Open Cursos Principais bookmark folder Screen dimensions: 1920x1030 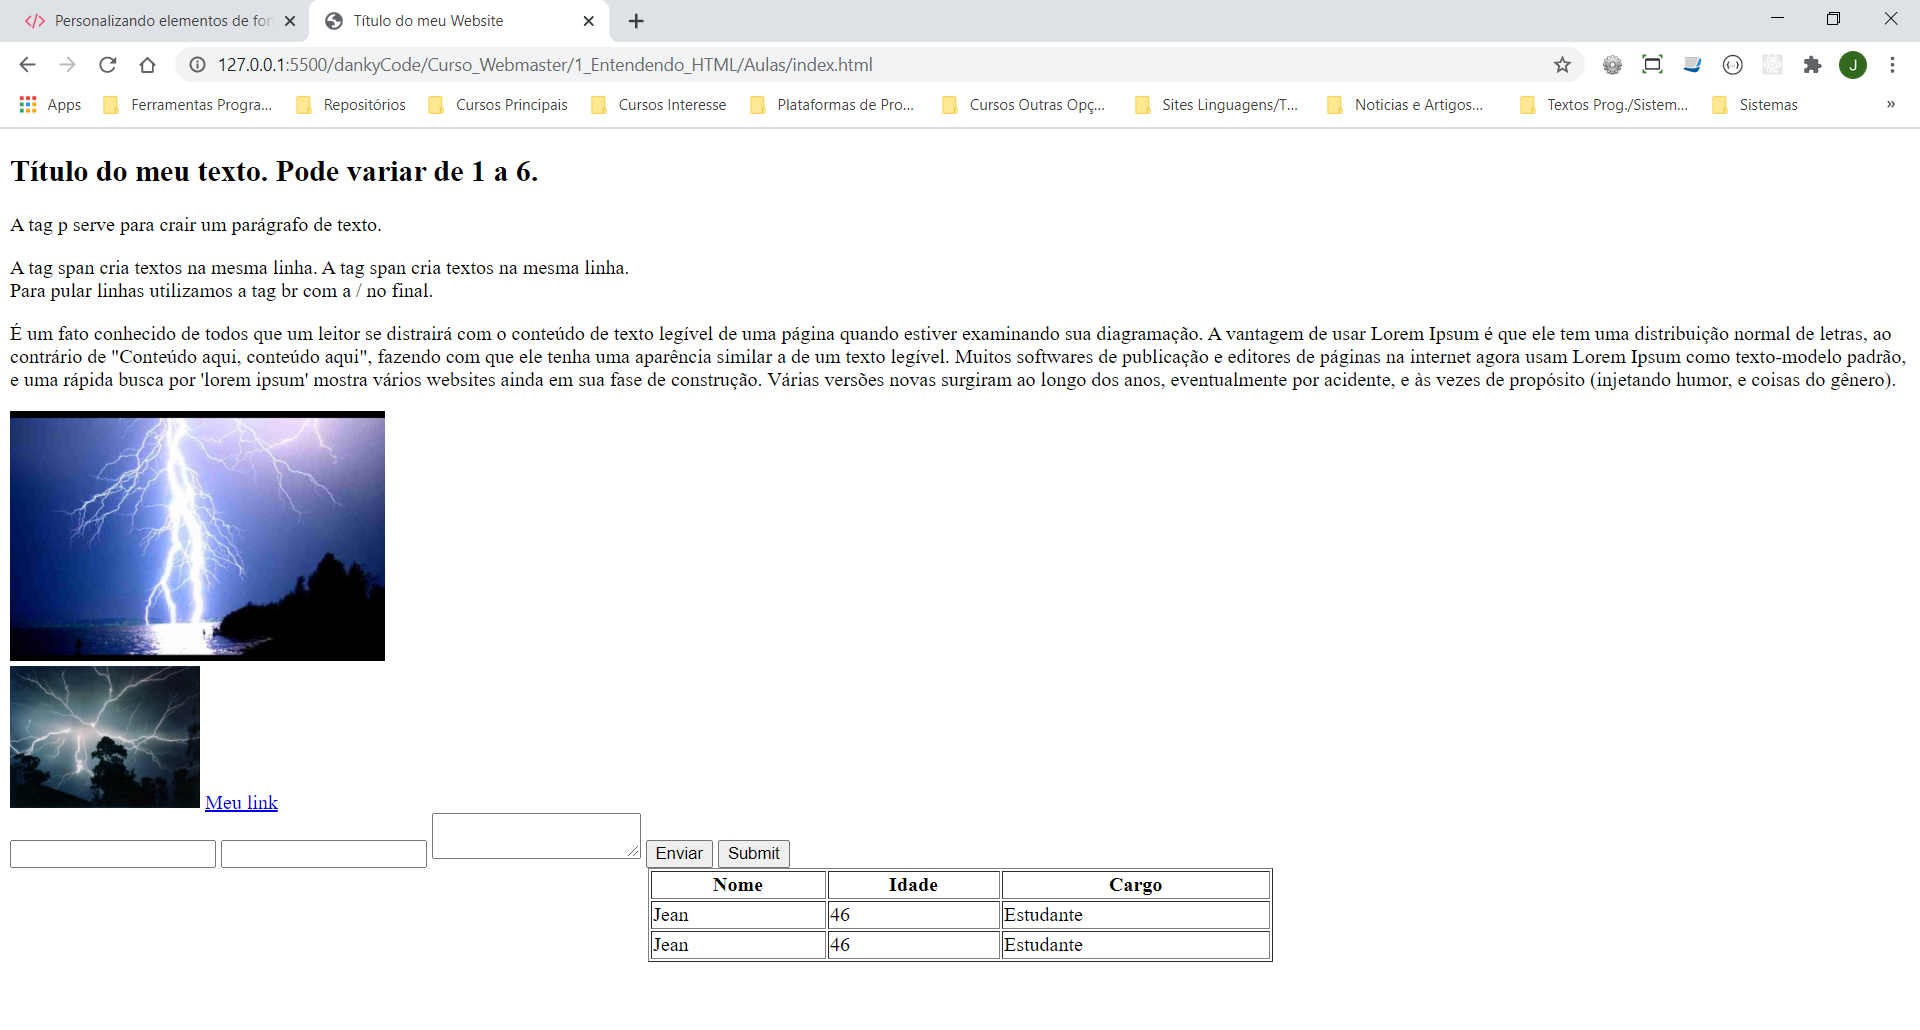[x=498, y=105]
